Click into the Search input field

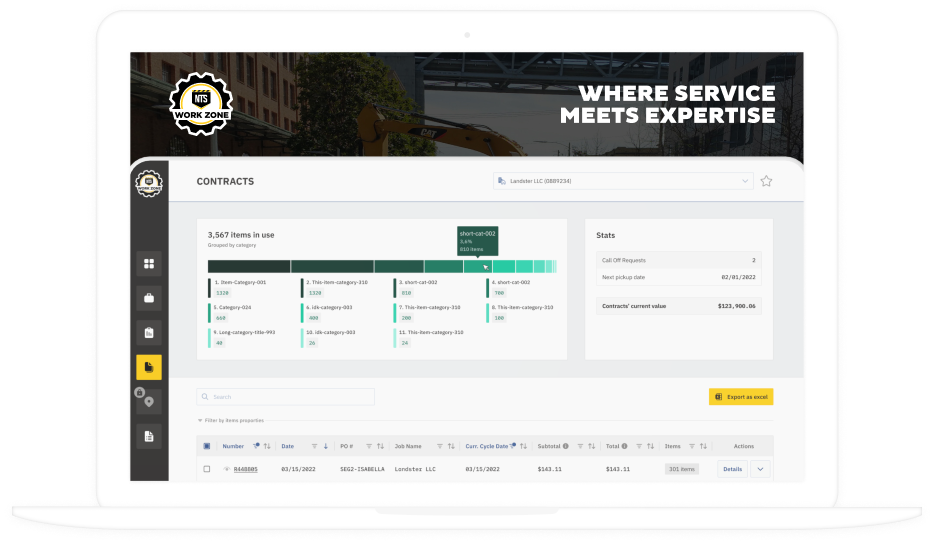286,397
